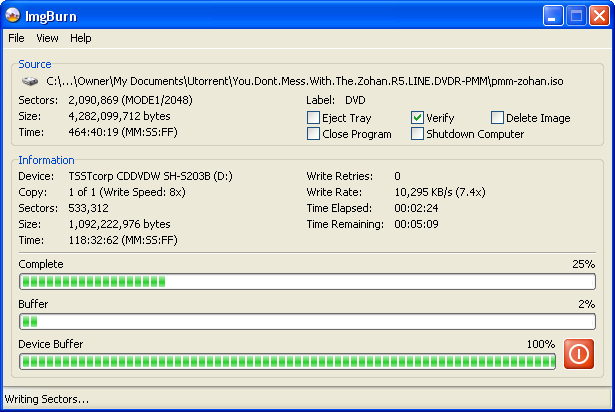
Task: Open the Help menu
Action: [x=81, y=38]
